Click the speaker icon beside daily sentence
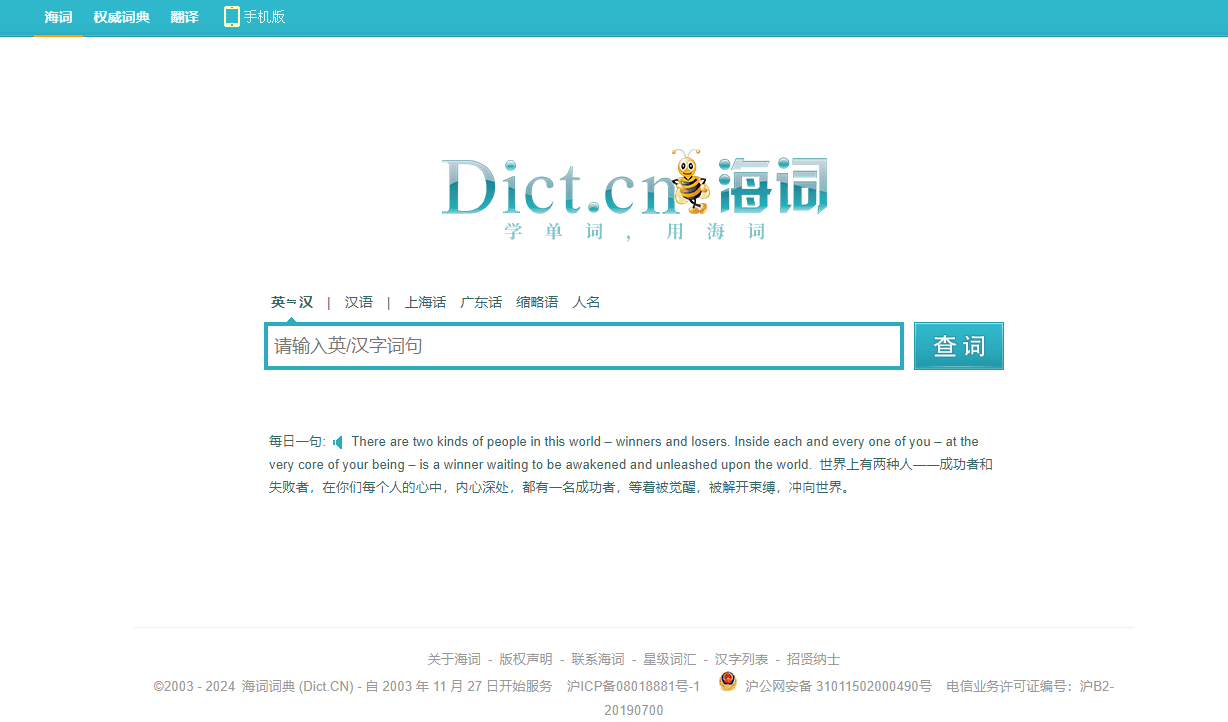 (338, 442)
